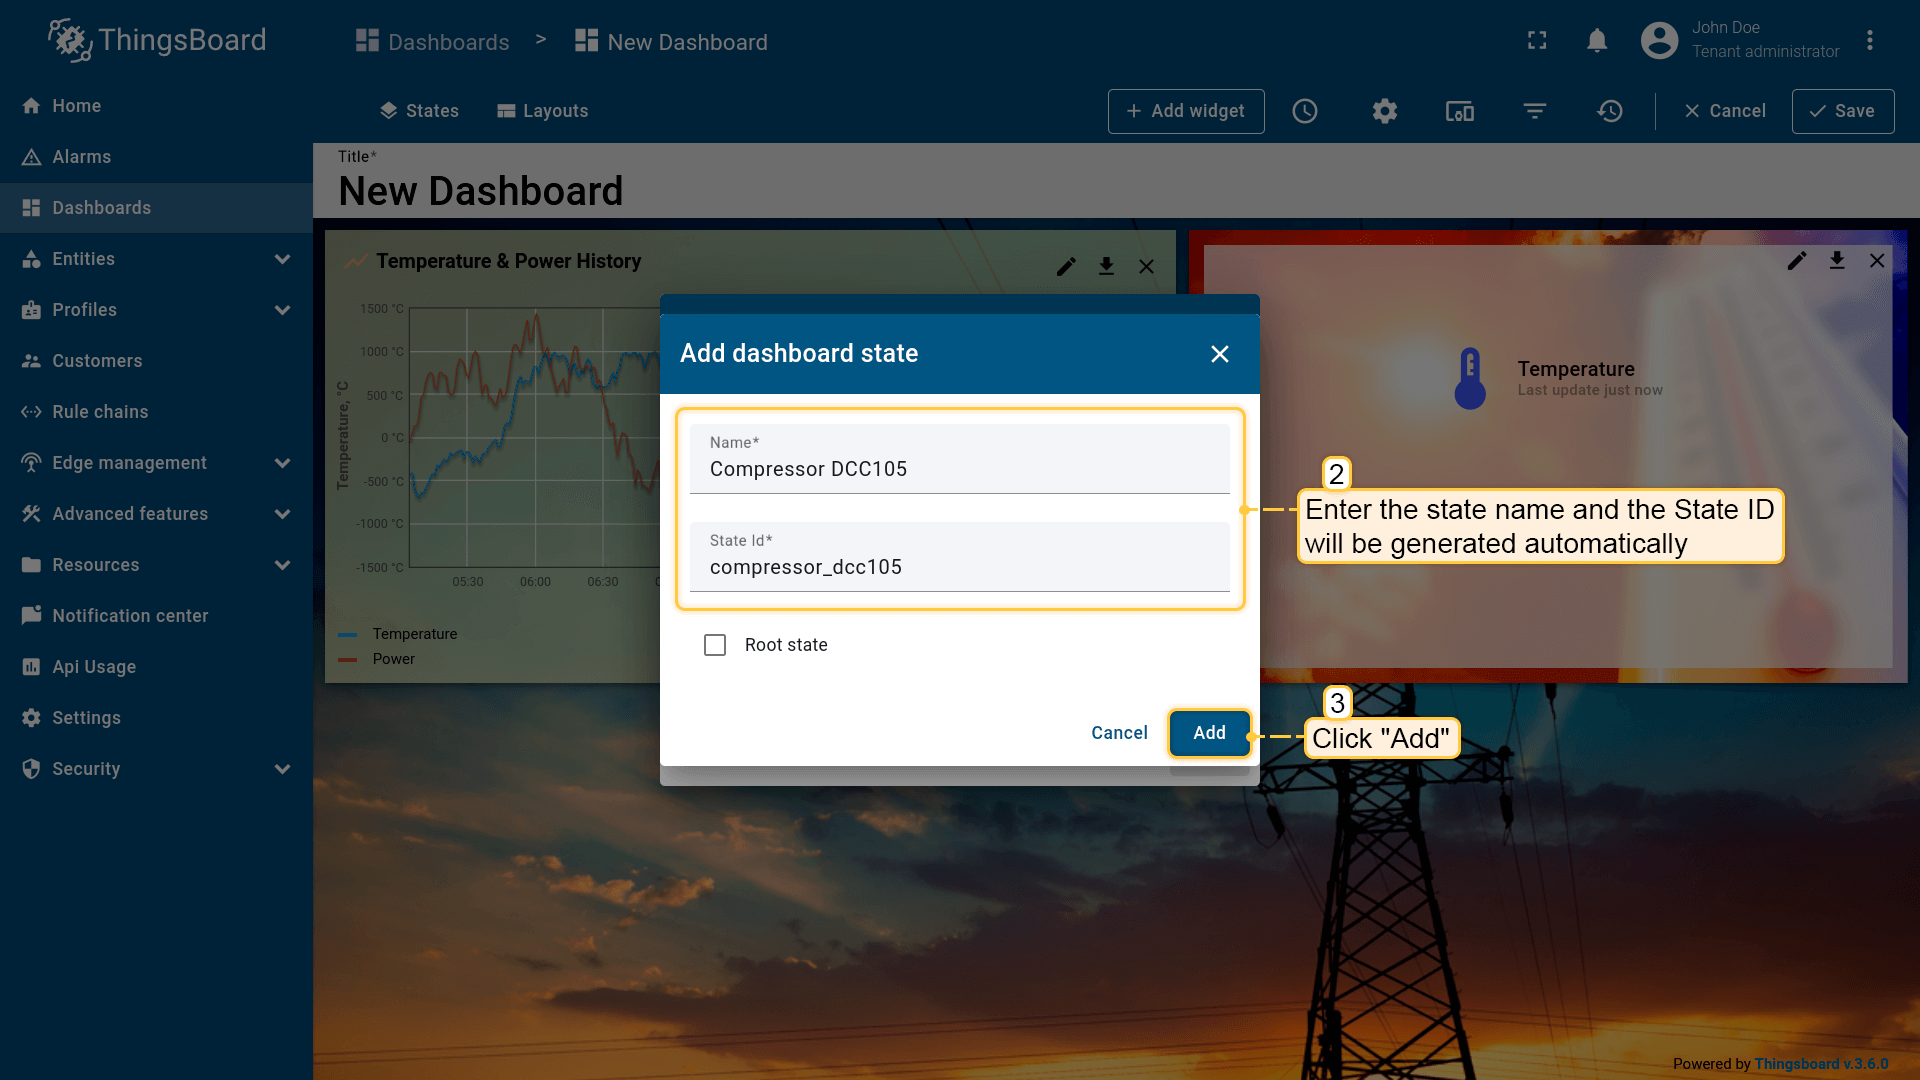Export Temperature & Power History widget
This screenshot has width=1920, height=1080.
point(1106,266)
